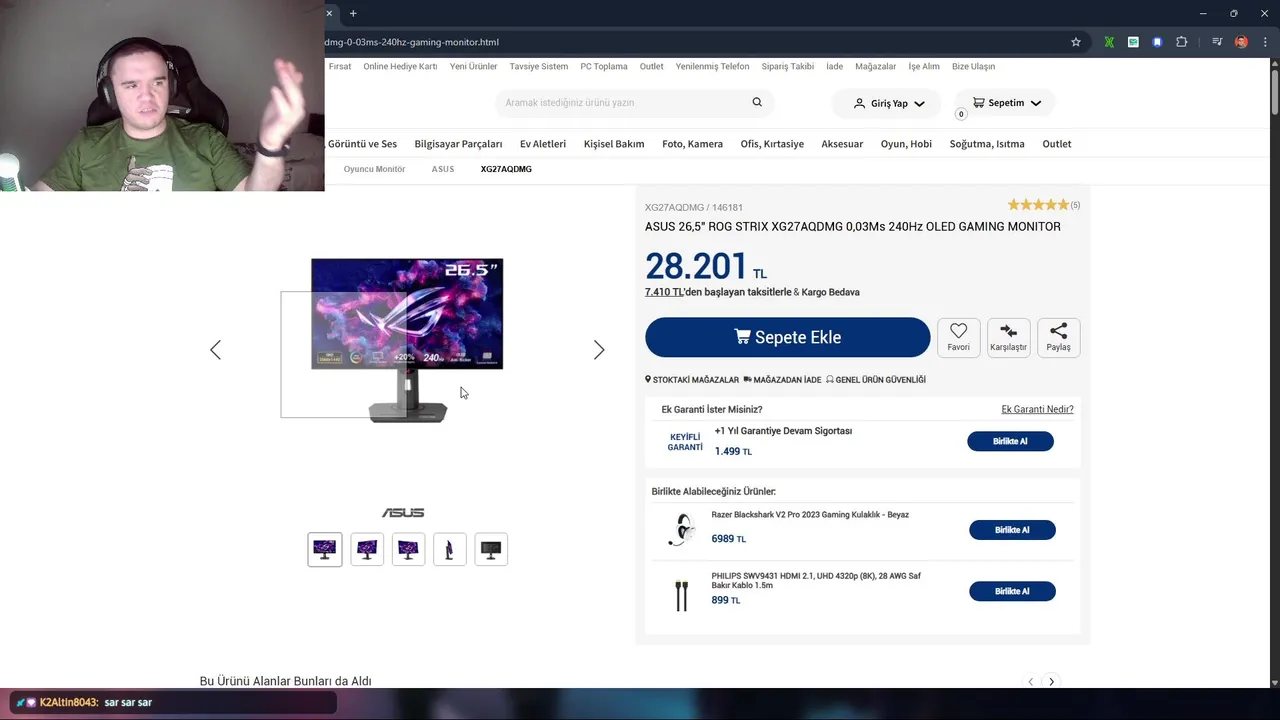Open Yenilenmiş Telefon top link
Screen dimensions: 1280x720
(712, 66)
